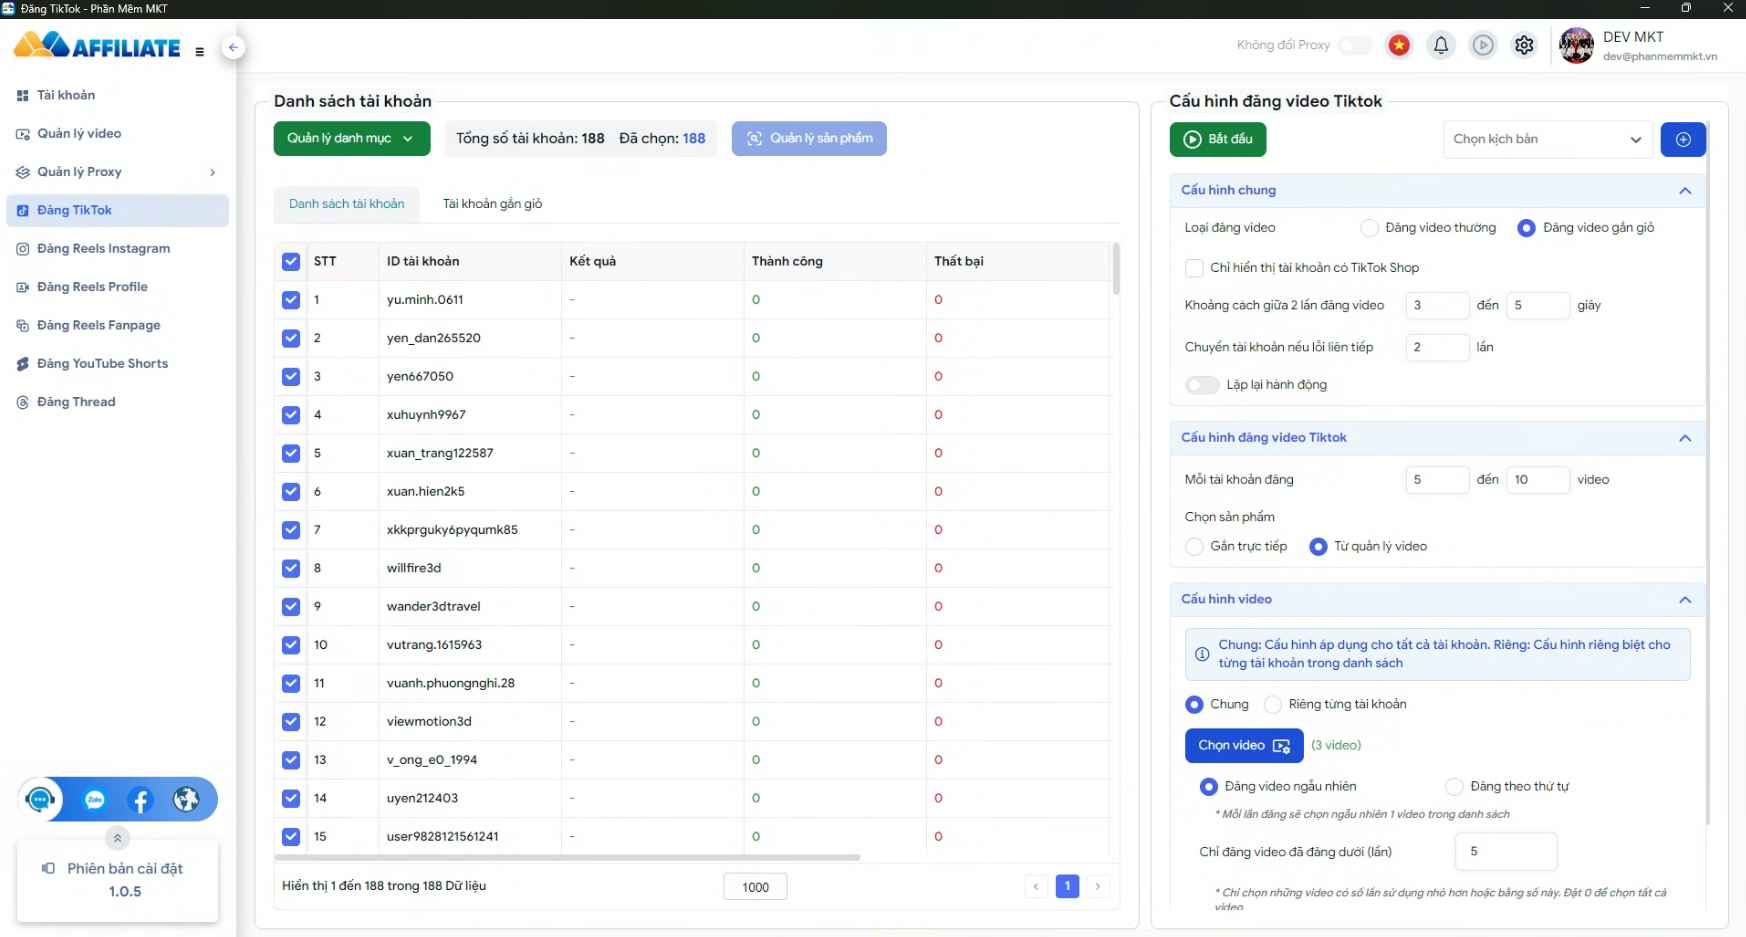Switch to the Tài khoản gắn gió tab
The width and height of the screenshot is (1746, 937).
(x=491, y=203)
